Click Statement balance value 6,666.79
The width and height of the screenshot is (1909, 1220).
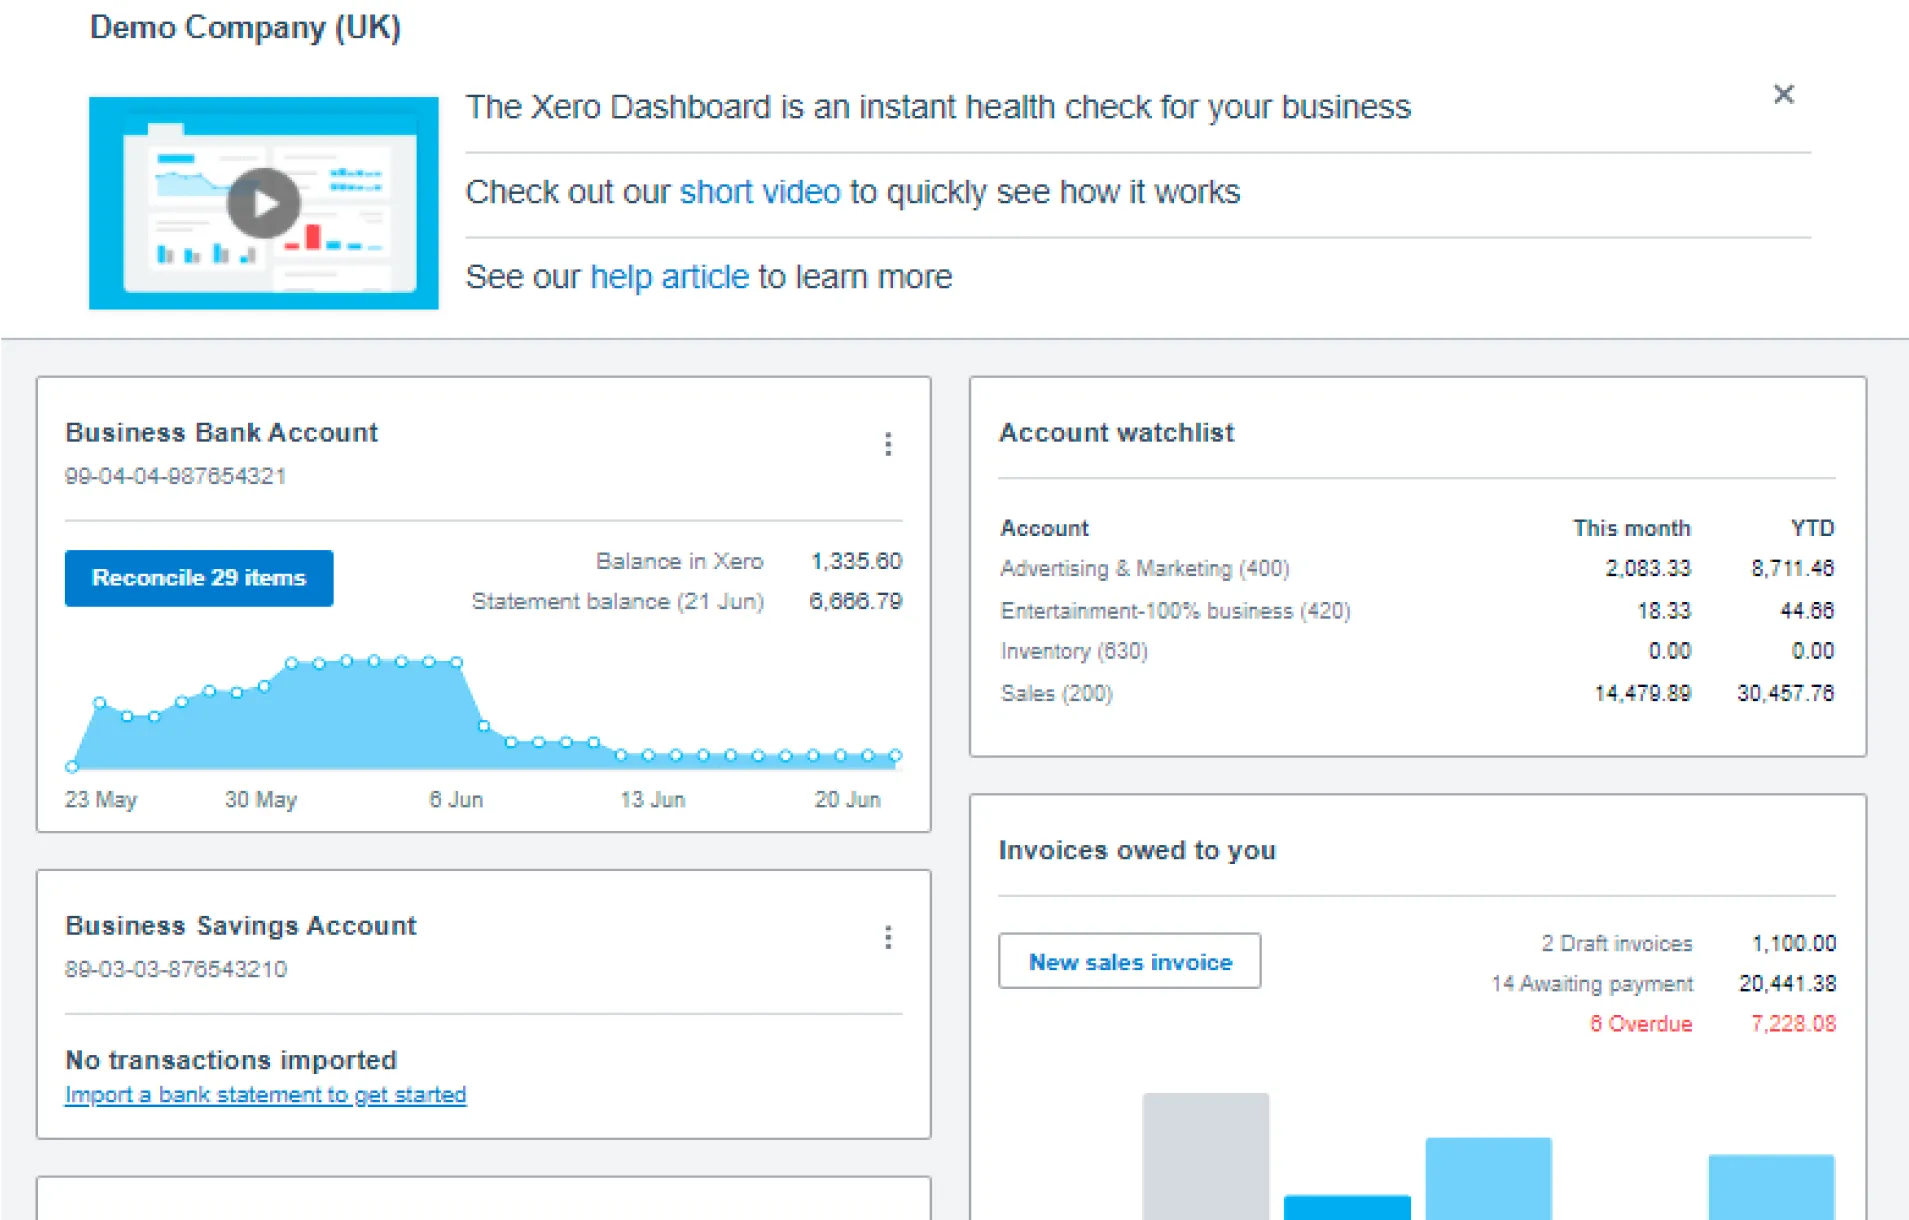[x=856, y=601]
